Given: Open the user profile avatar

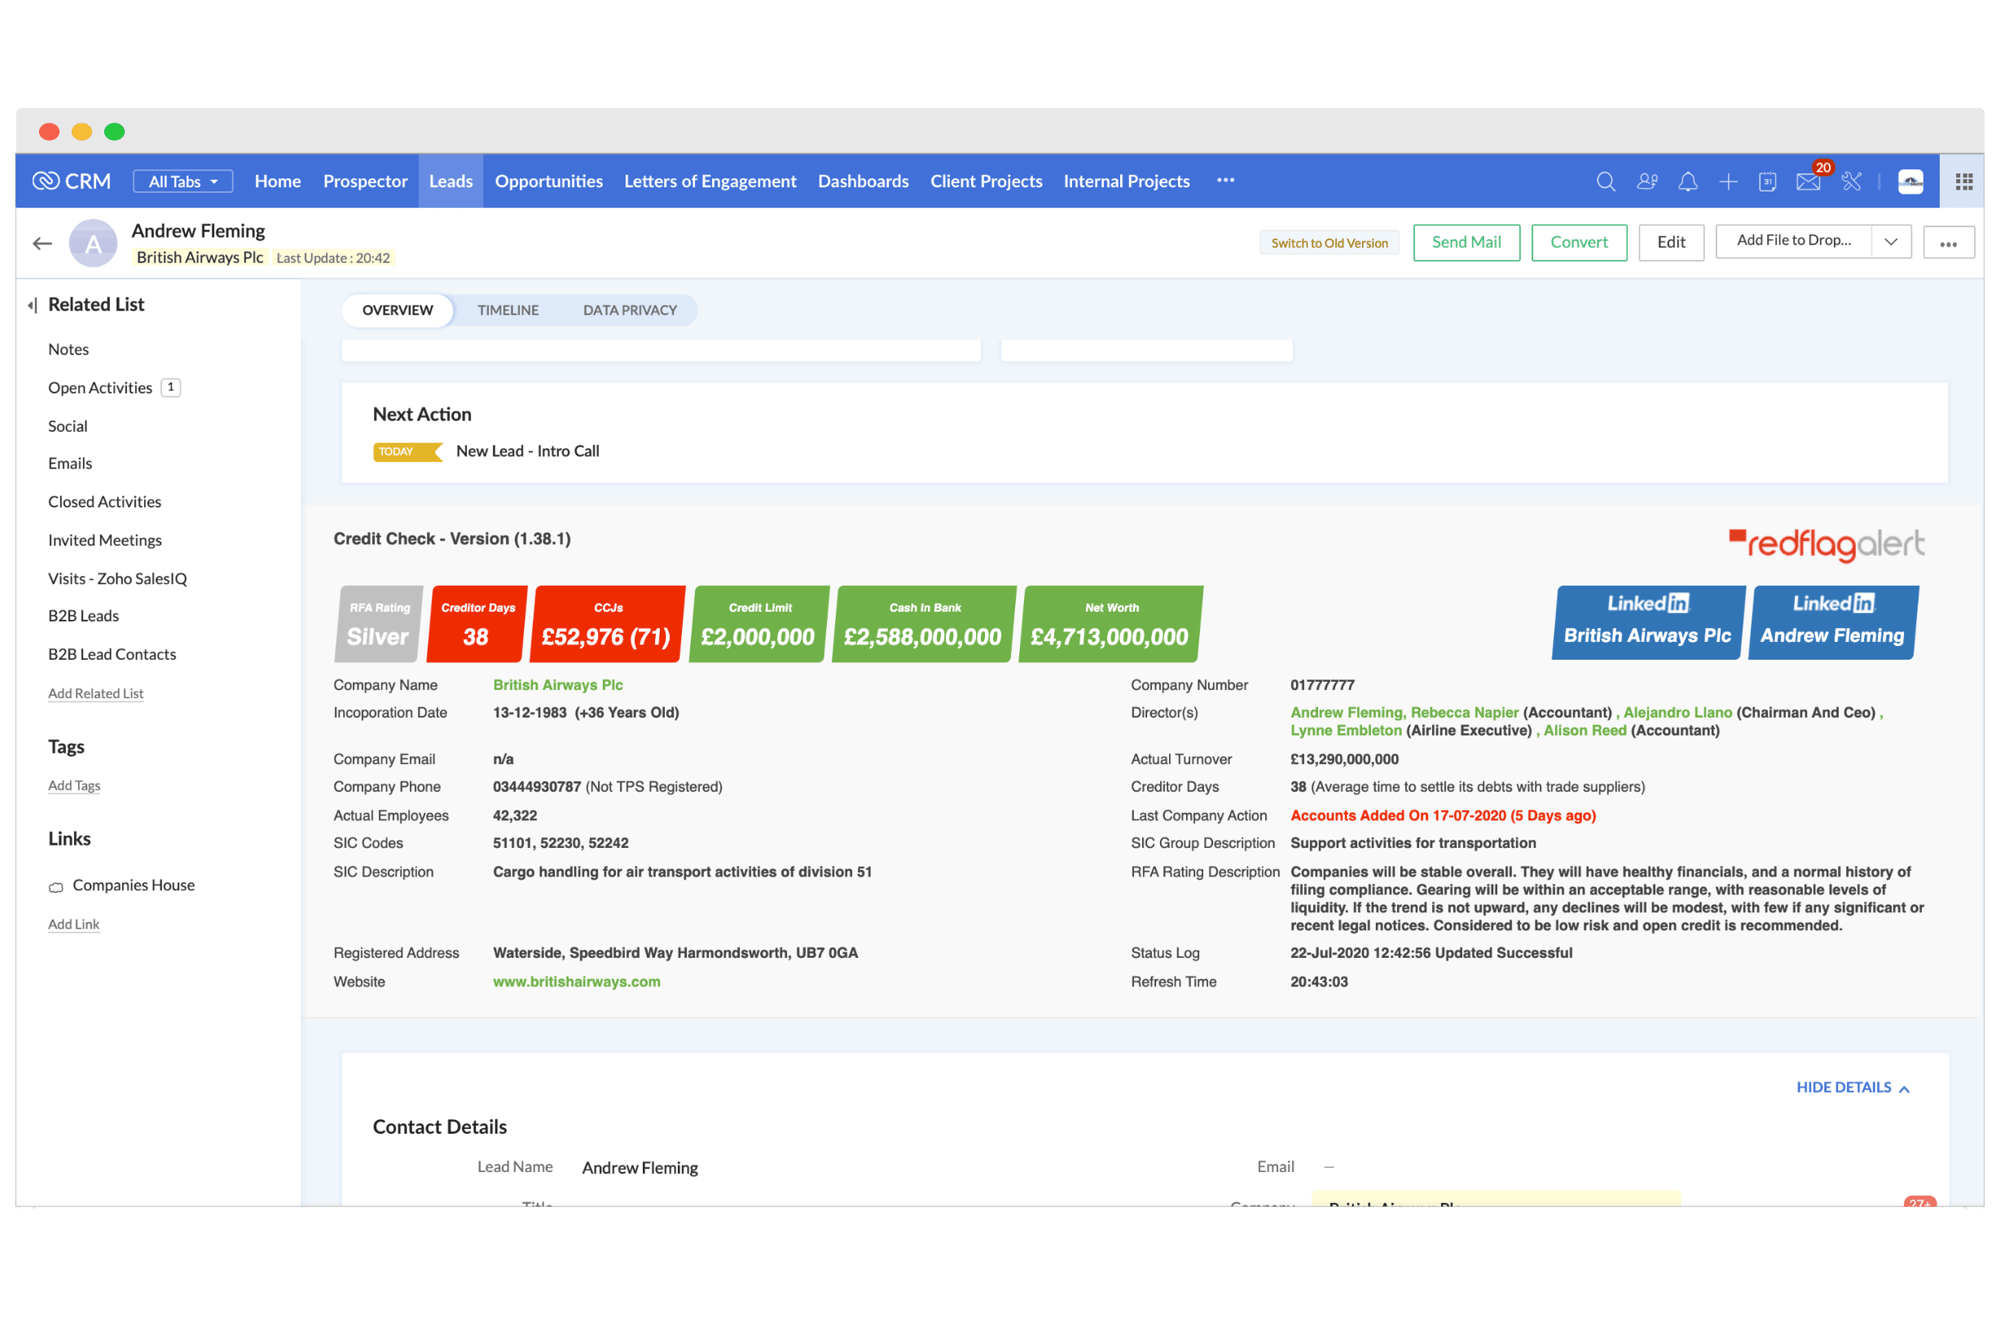Looking at the screenshot, I should click(x=1911, y=181).
